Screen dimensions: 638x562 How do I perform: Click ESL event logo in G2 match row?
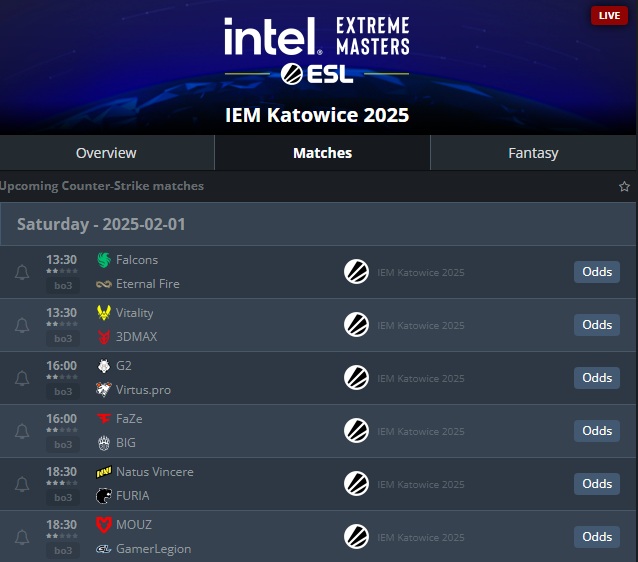coord(356,378)
